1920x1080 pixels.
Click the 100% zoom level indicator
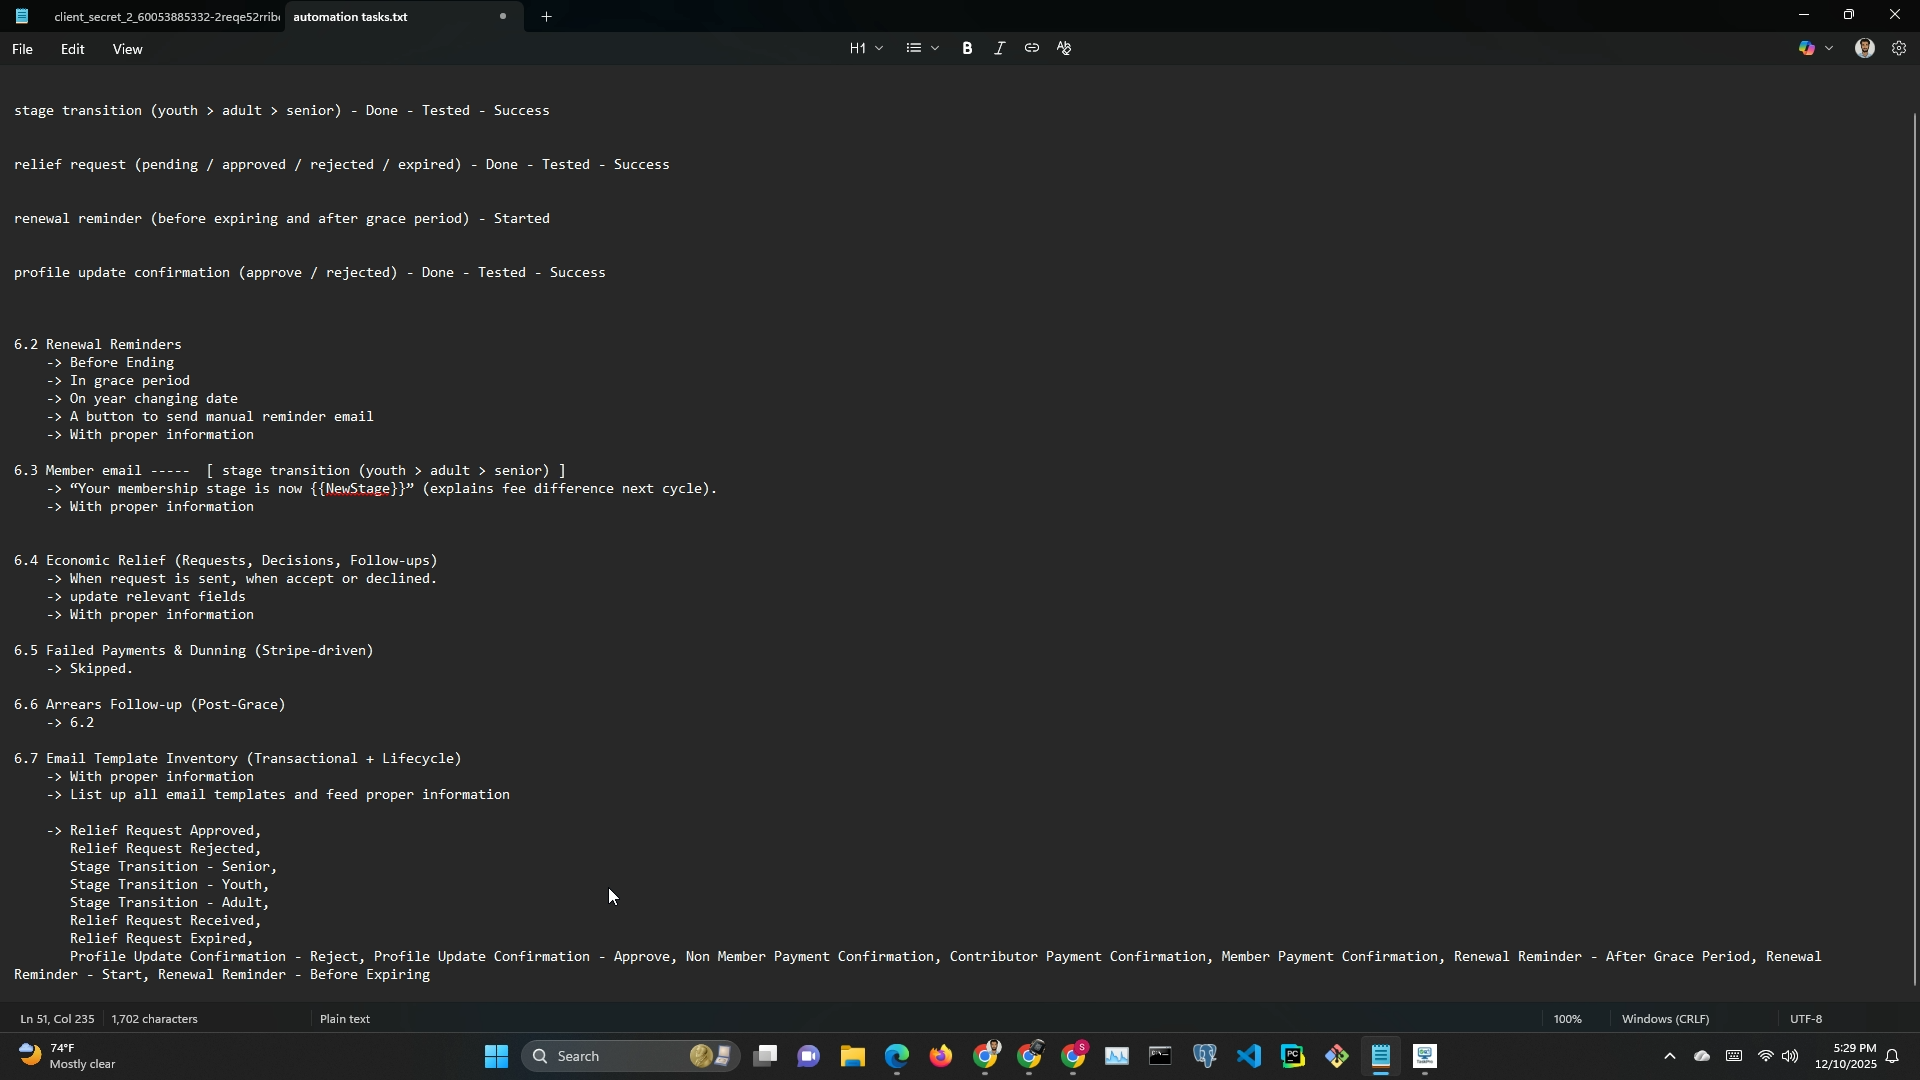pos(1567,1019)
